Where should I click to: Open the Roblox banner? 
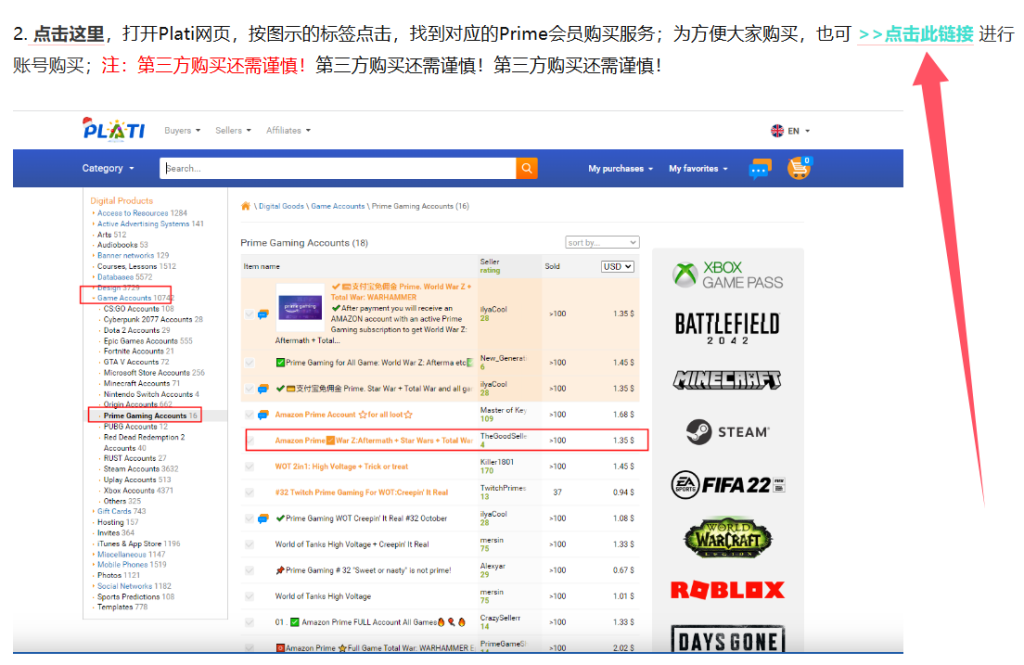click(x=727, y=590)
